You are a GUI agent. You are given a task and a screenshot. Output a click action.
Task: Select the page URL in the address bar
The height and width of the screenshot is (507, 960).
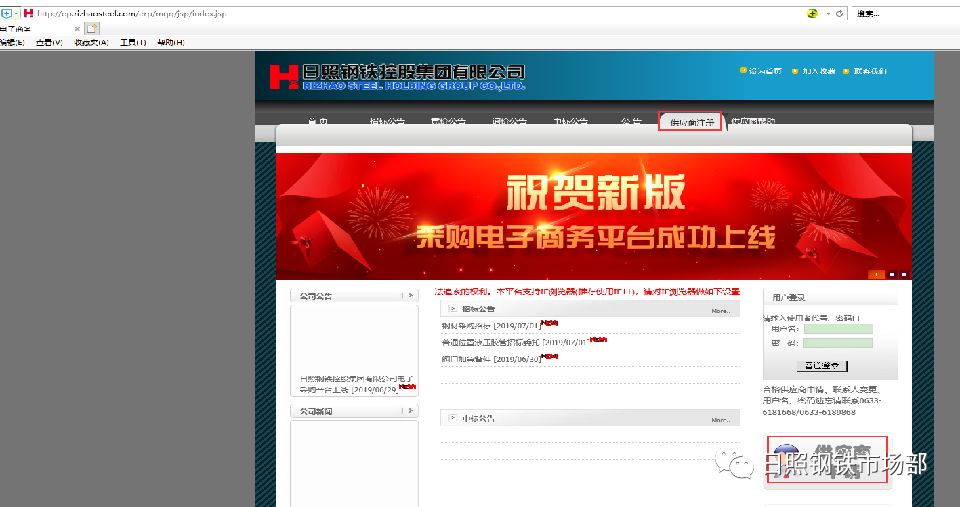pos(131,13)
